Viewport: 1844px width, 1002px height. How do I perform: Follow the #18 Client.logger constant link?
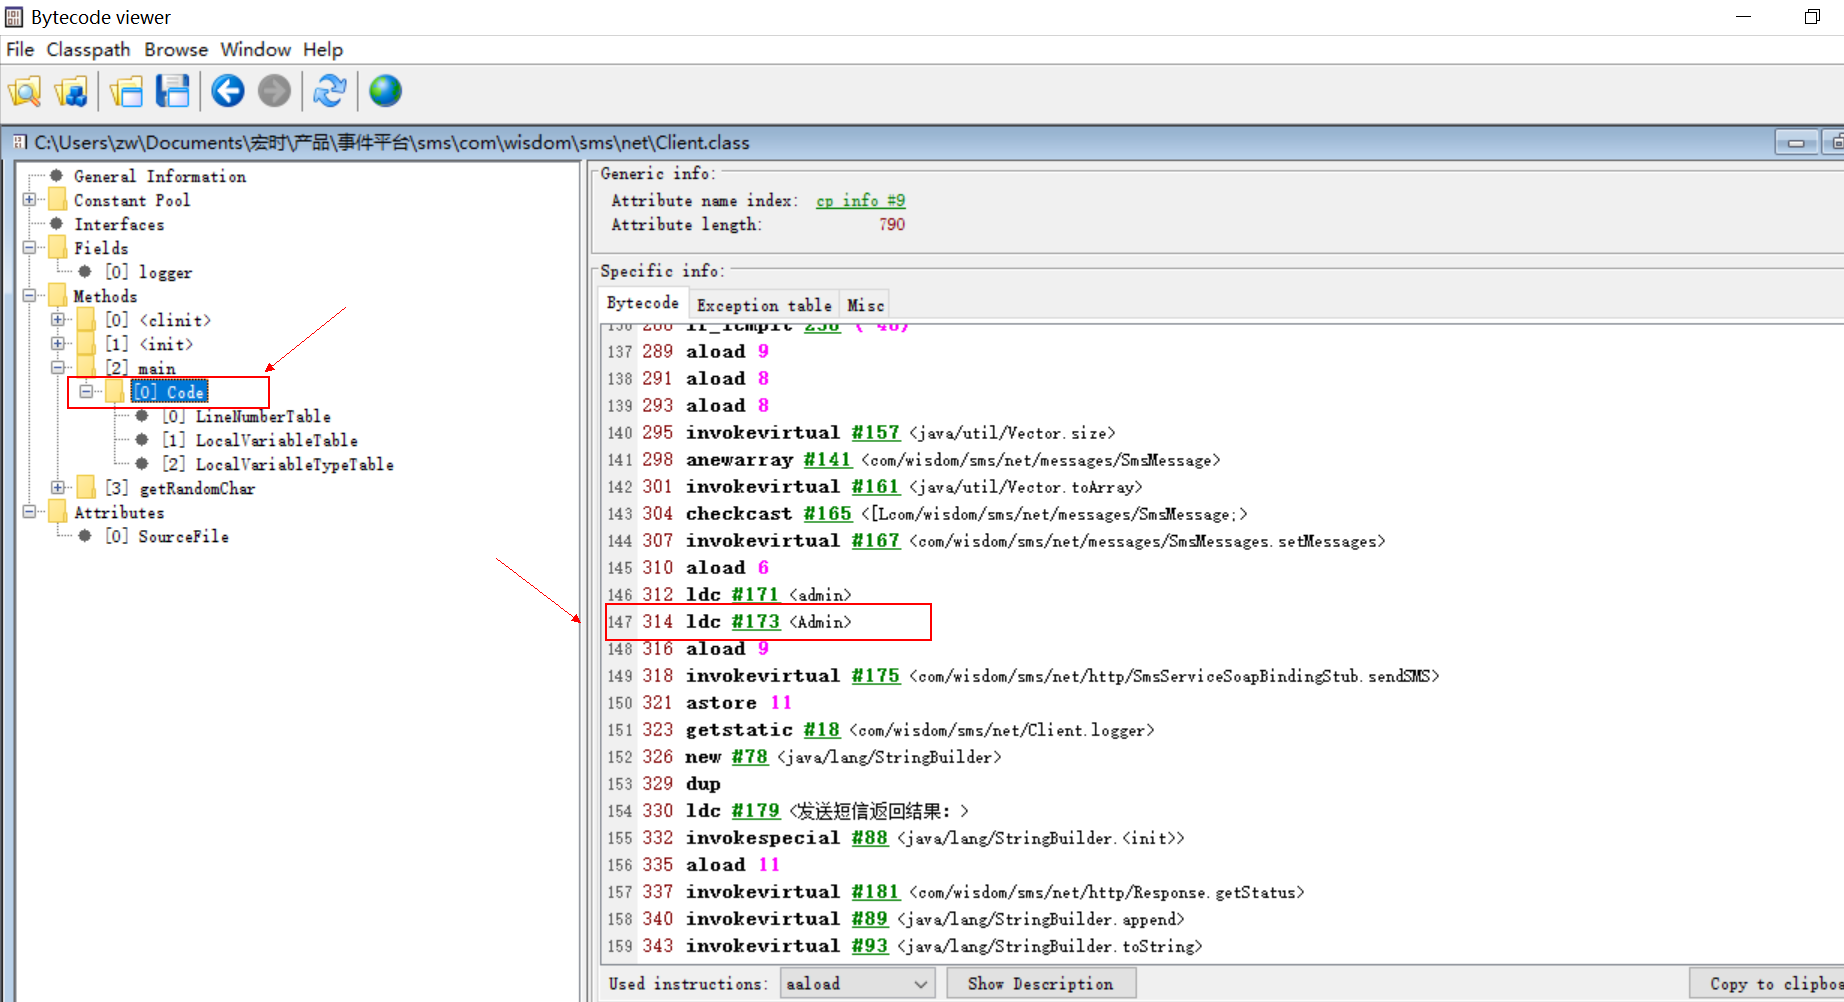tap(822, 730)
